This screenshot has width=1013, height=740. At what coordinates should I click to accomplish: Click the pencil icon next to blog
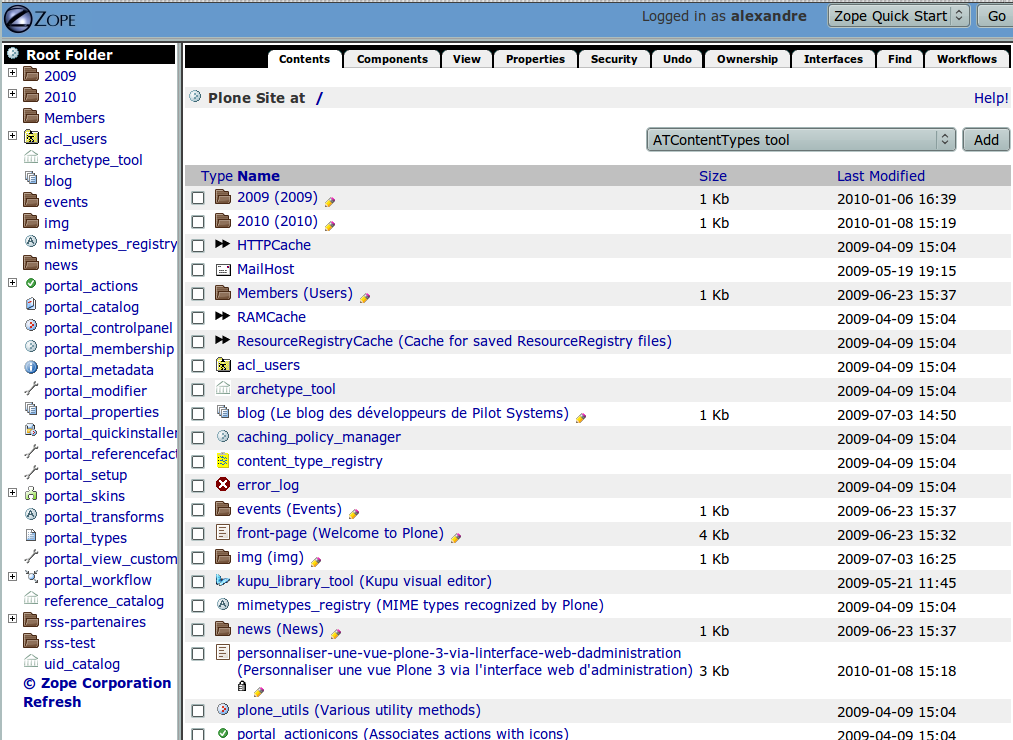(581, 417)
